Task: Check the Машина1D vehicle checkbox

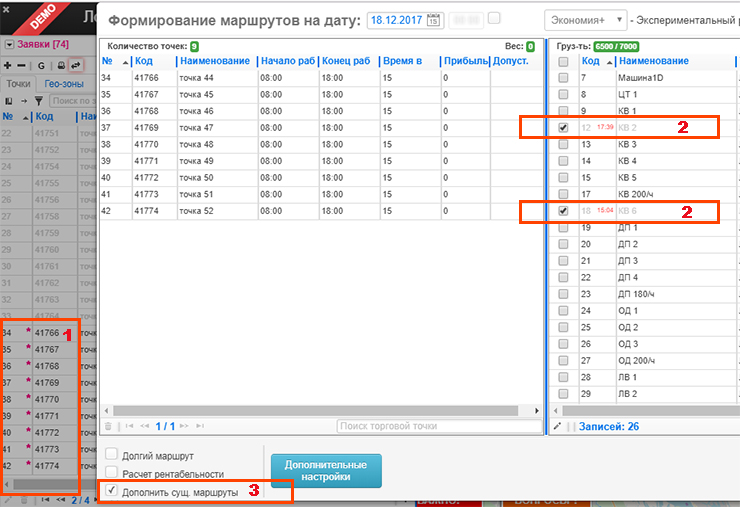Action: pos(563,77)
